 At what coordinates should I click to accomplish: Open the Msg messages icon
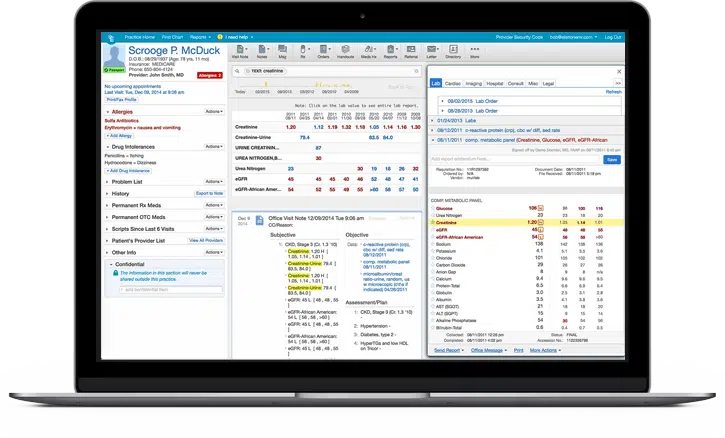282,51
